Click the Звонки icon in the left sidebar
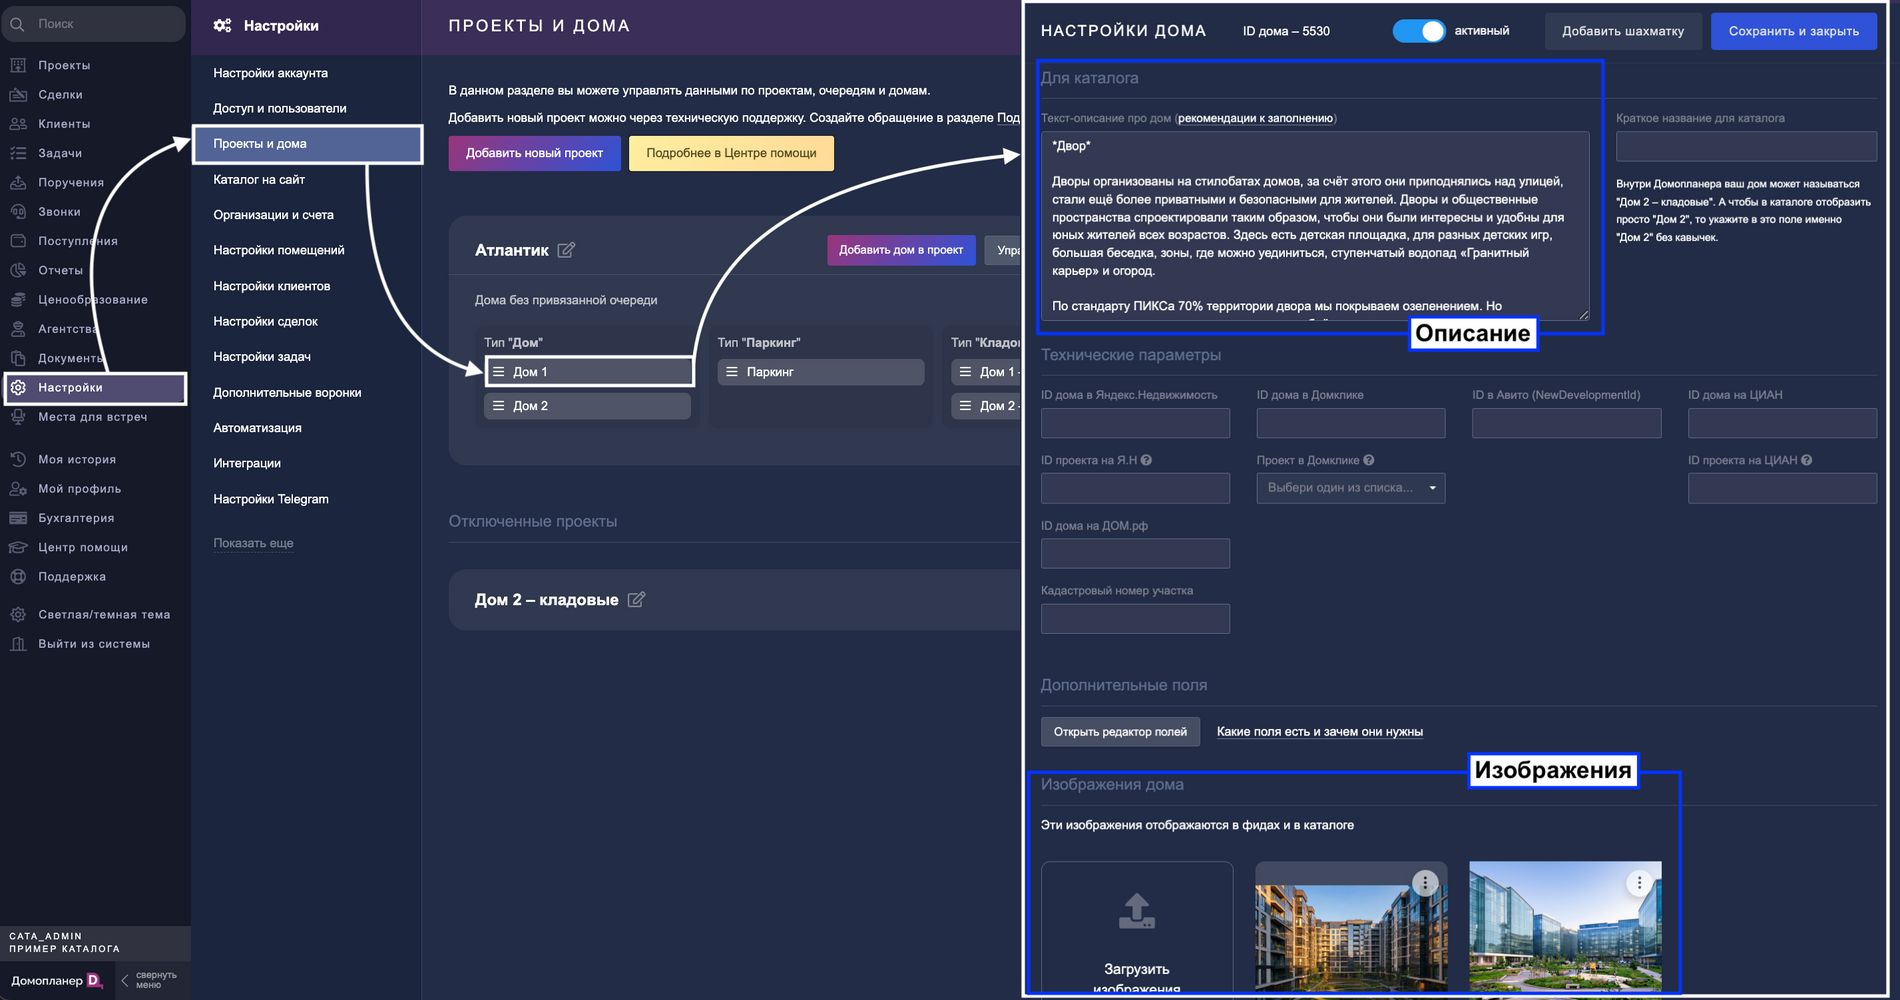1900x1000 pixels. click(18, 212)
